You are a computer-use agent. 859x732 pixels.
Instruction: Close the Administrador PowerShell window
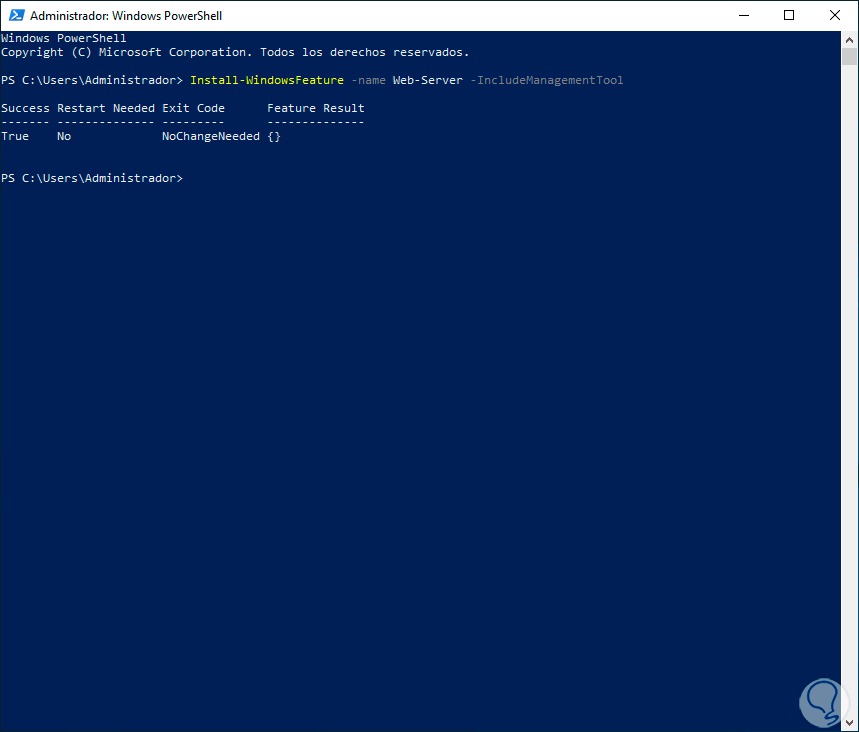[x=834, y=15]
